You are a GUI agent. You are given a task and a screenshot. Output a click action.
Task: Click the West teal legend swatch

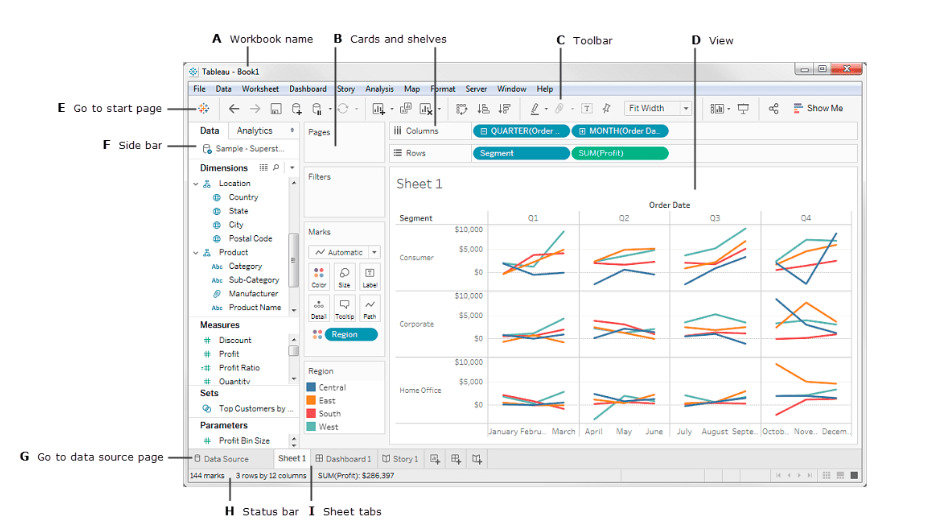(311, 427)
